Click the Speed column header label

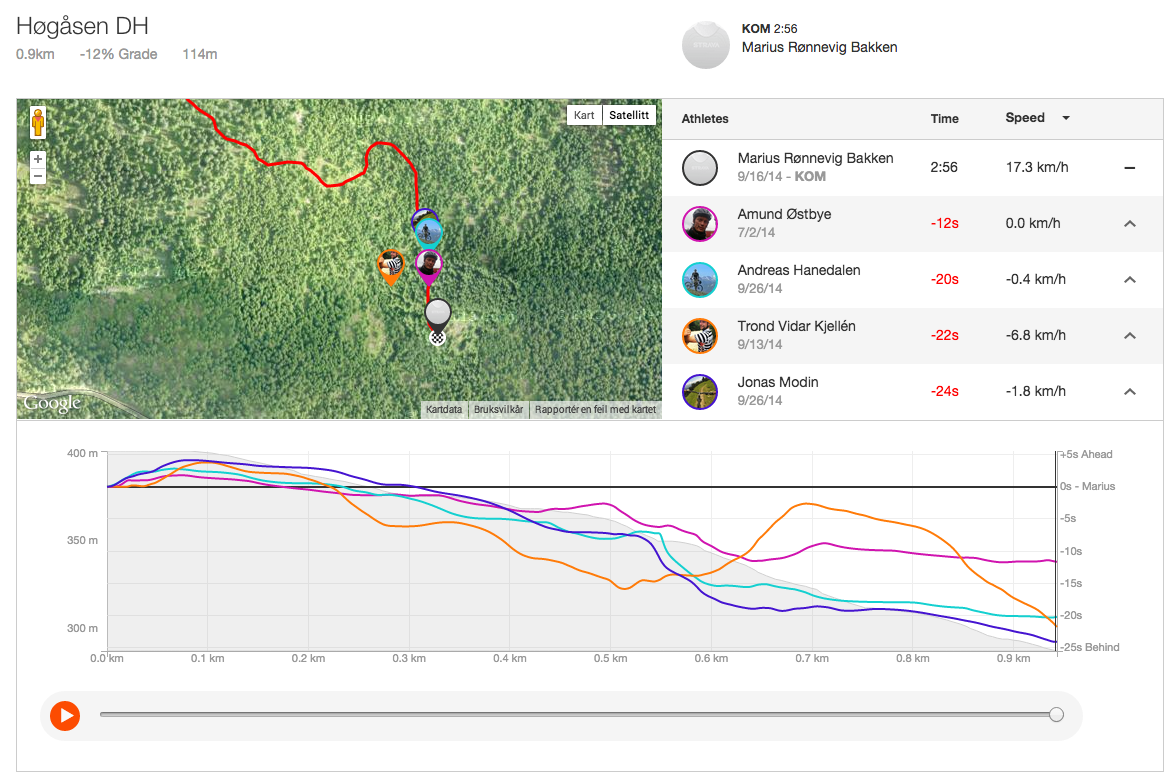coord(1024,118)
